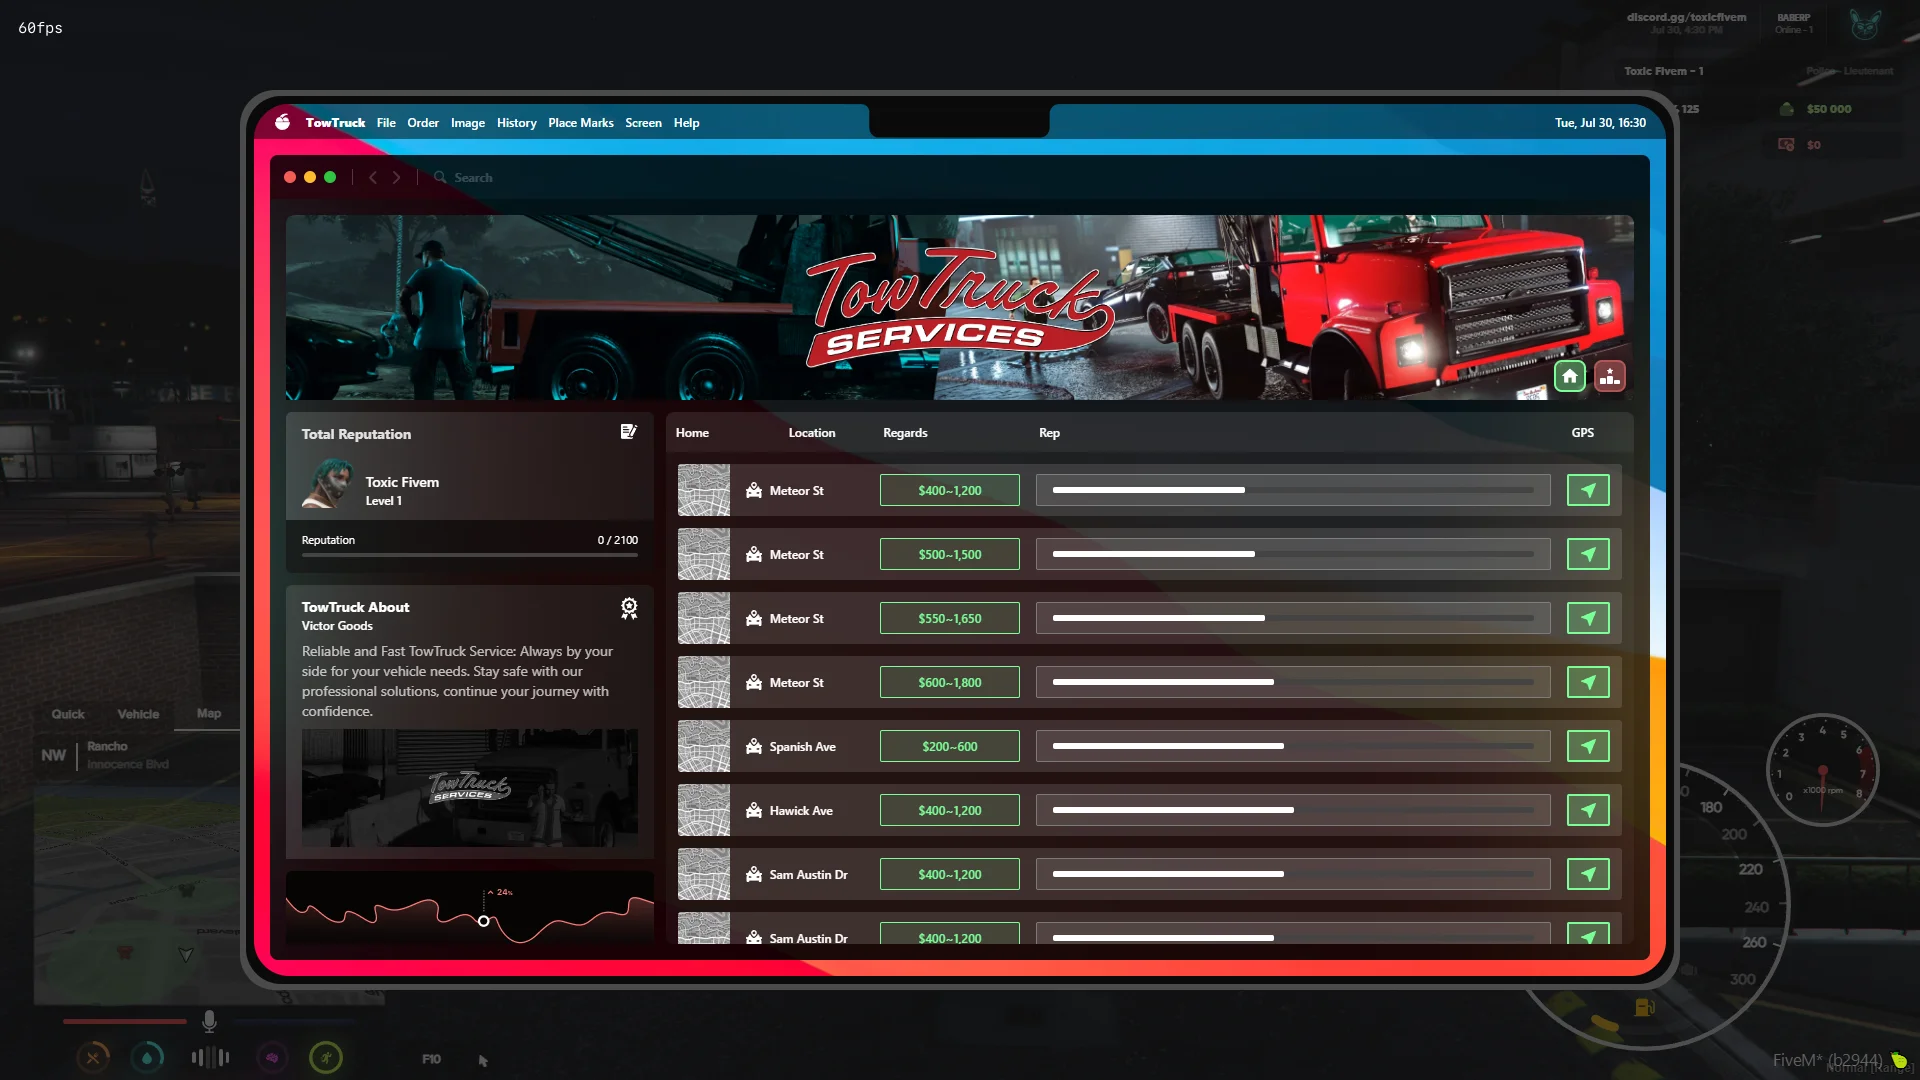The width and height of the screenshot is (1920, 1080).
Task: Open the File menu
Action: [386, 123]
